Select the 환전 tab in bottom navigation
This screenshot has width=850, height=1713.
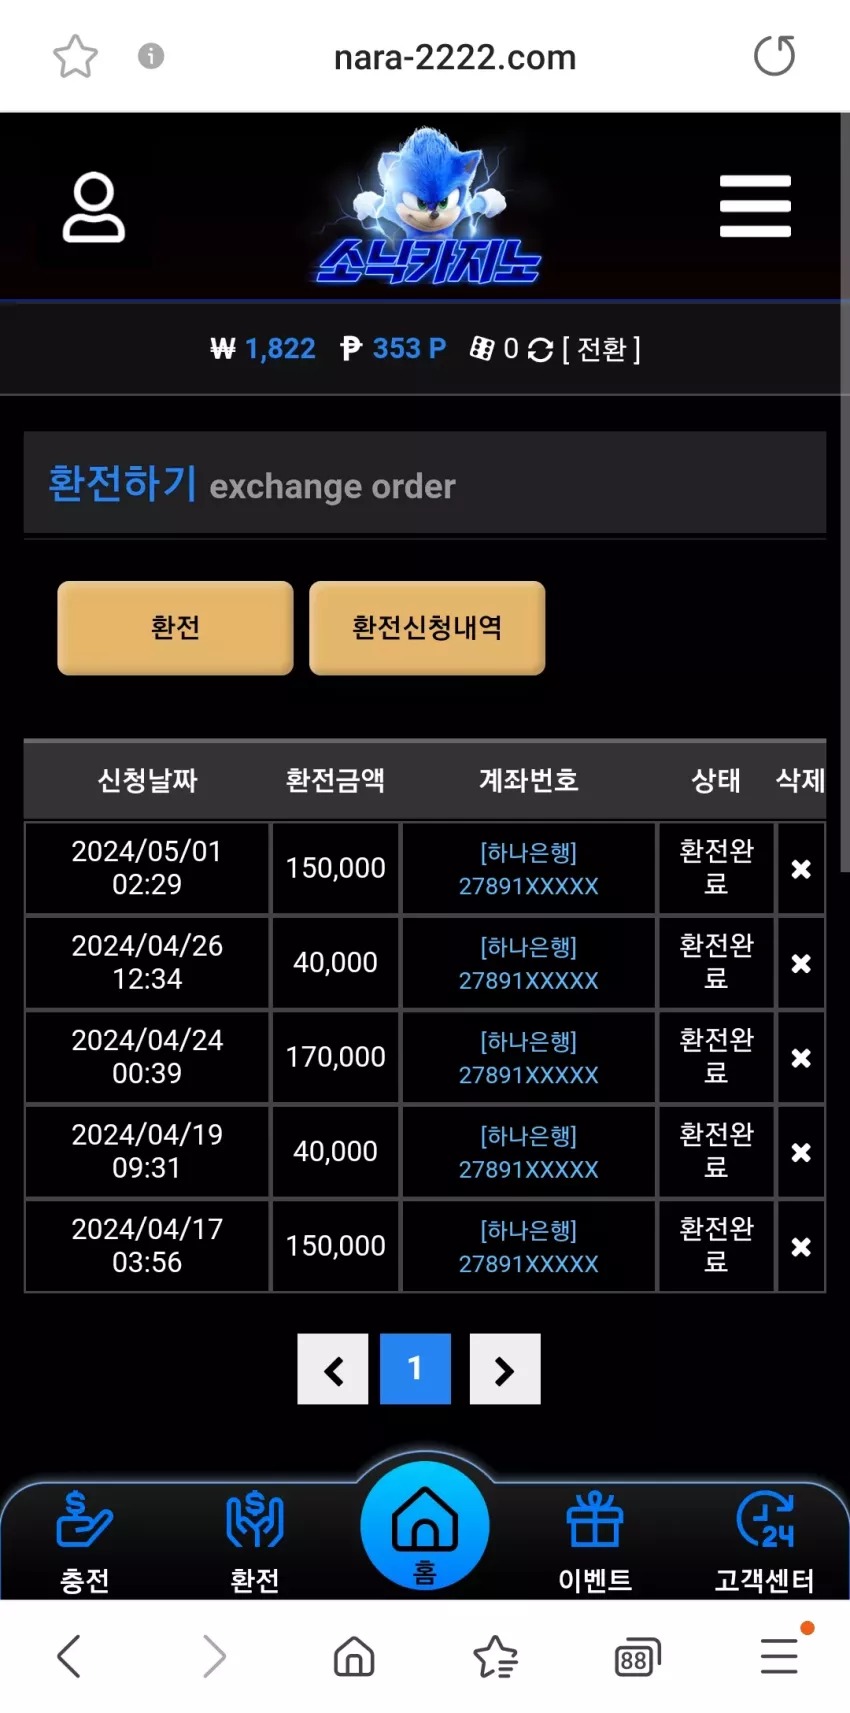[255, 1541]
